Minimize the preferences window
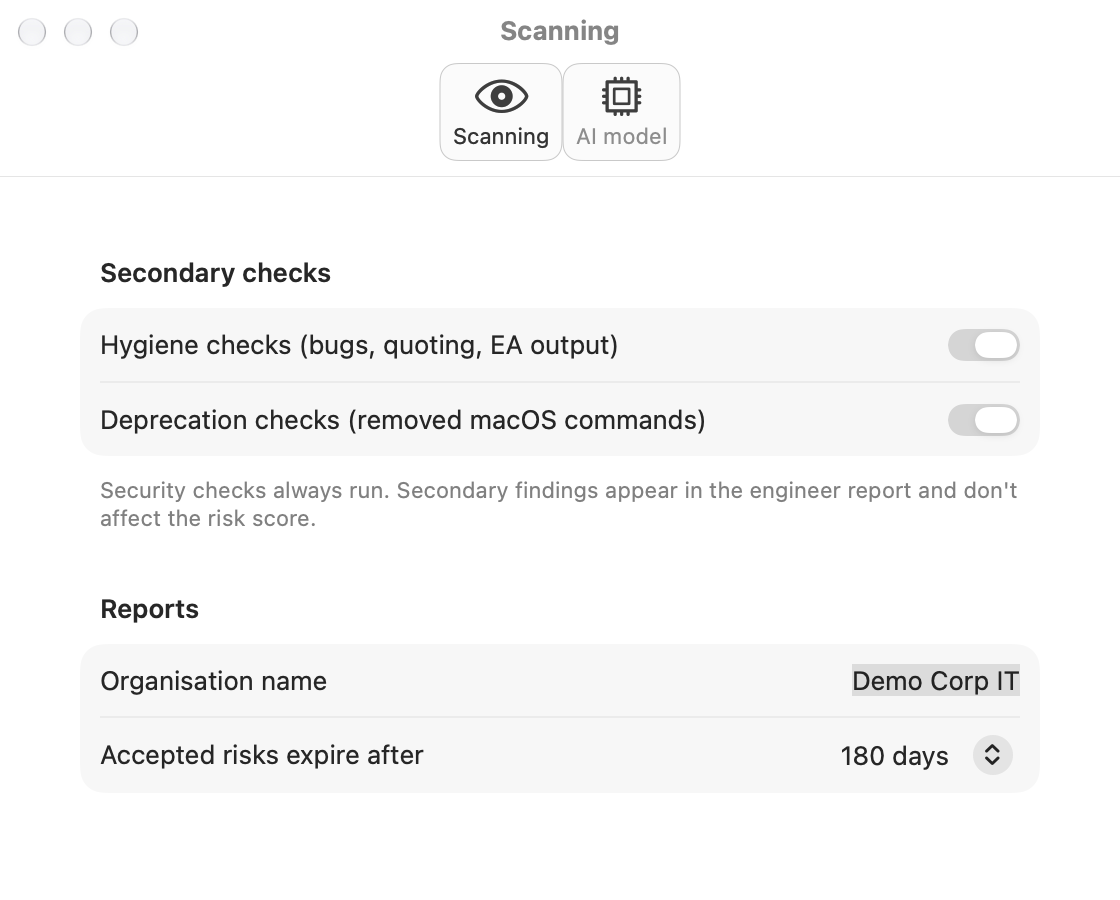This screenshot has height=900, width=1120. [78, 32]
